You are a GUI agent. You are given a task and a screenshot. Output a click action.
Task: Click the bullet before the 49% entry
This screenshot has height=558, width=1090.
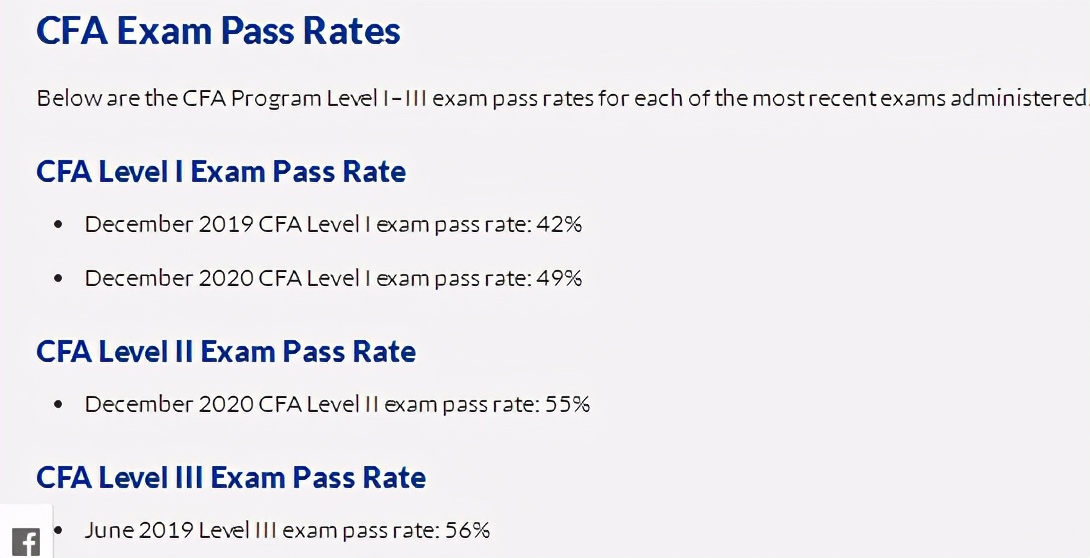coord(58,279)
